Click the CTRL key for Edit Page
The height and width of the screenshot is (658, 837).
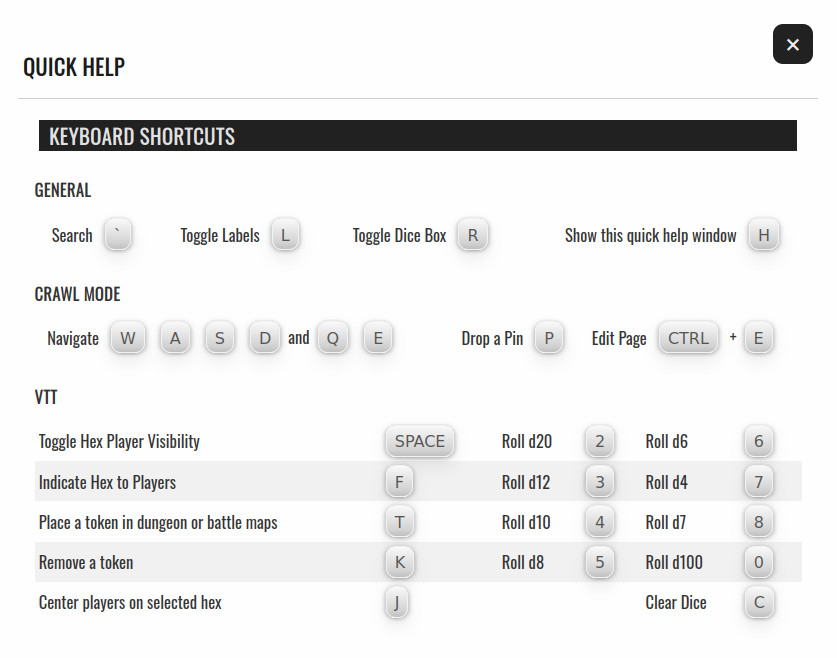(688, 338)
